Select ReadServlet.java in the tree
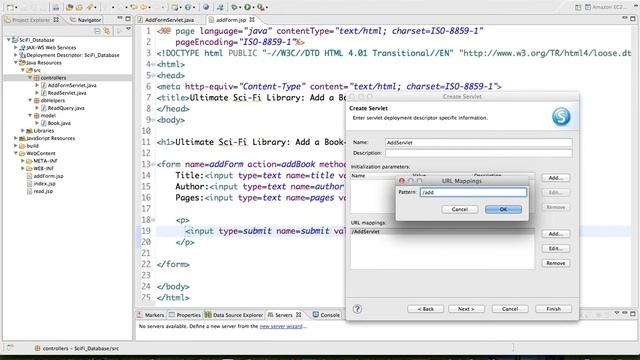 tap(67, 93)
